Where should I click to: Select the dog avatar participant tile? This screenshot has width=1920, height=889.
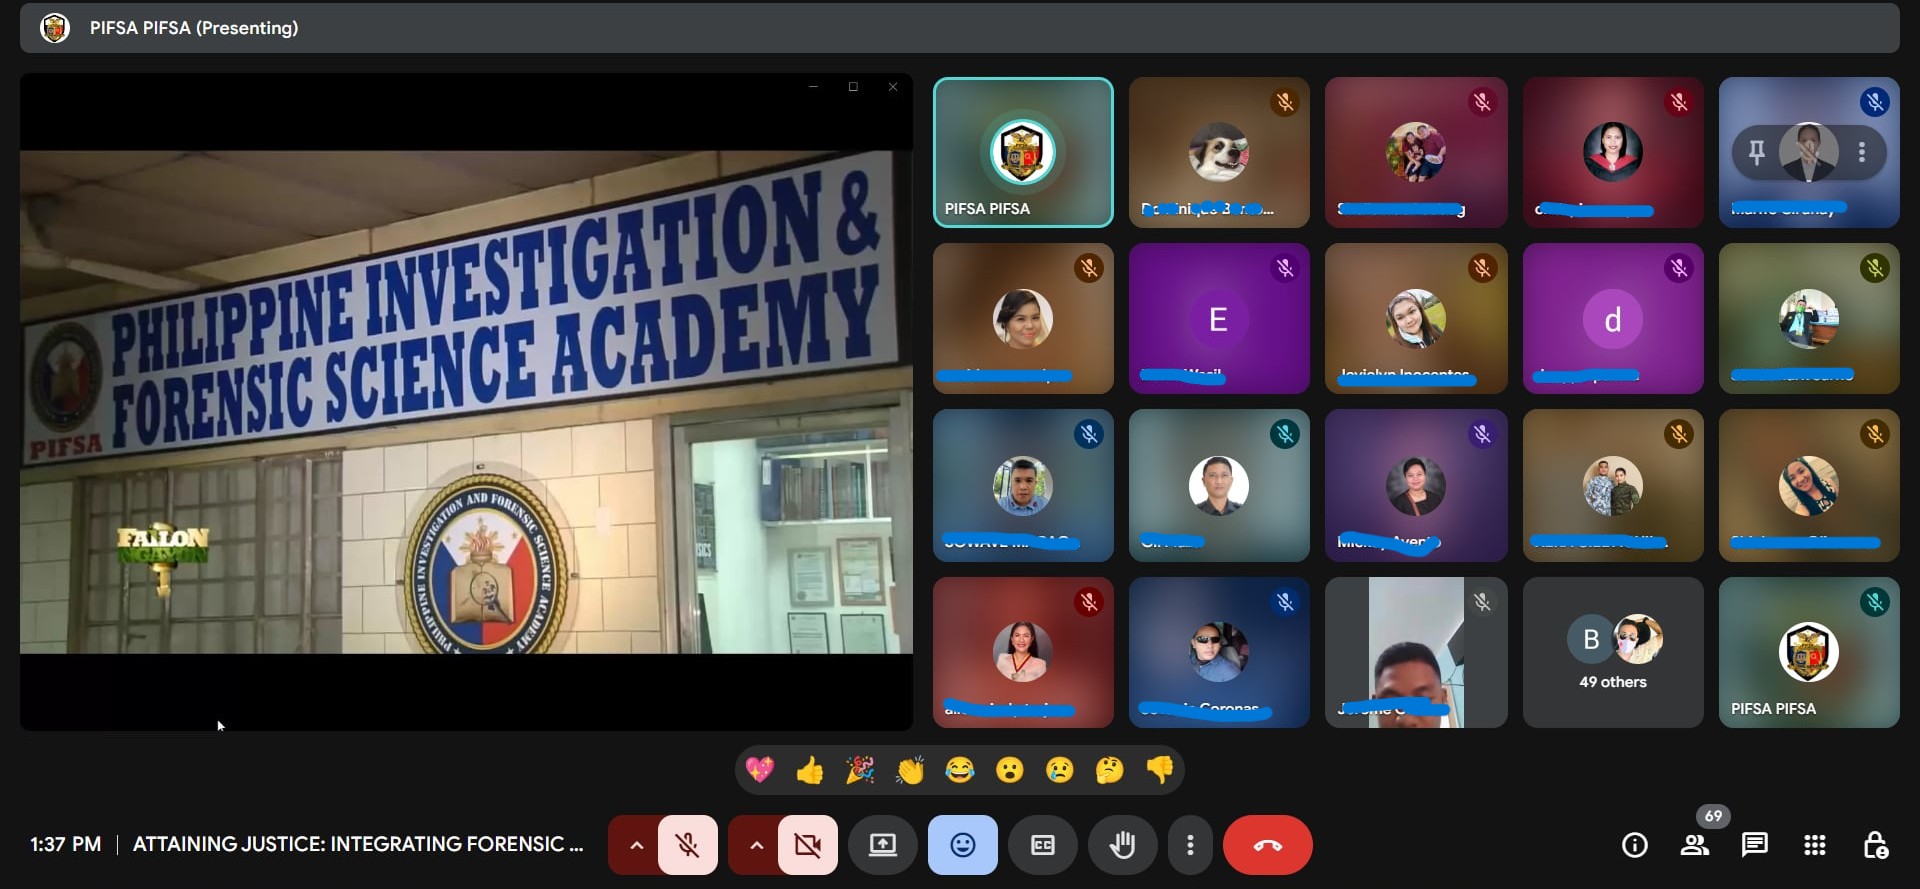coord(1219,152)
